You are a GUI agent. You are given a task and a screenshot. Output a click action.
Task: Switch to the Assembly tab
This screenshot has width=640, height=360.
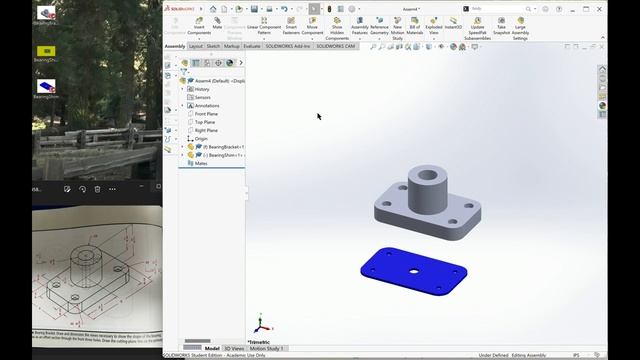click(175, 47)
